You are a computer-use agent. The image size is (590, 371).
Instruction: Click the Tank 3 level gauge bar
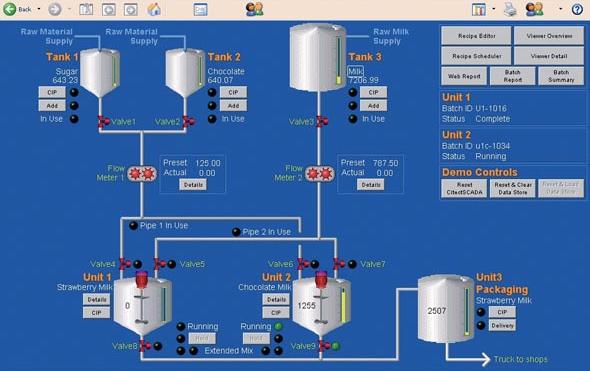(x=339, y=60)
